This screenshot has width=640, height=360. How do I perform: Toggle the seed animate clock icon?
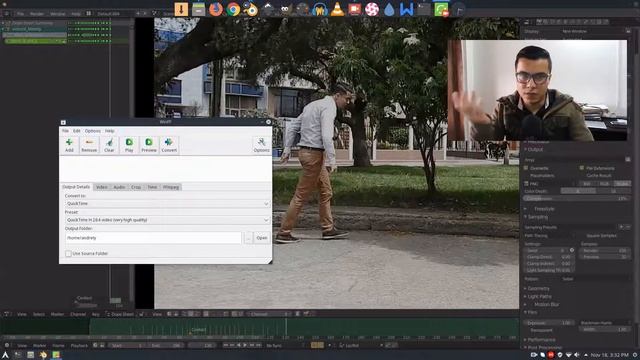click(572, 250)
